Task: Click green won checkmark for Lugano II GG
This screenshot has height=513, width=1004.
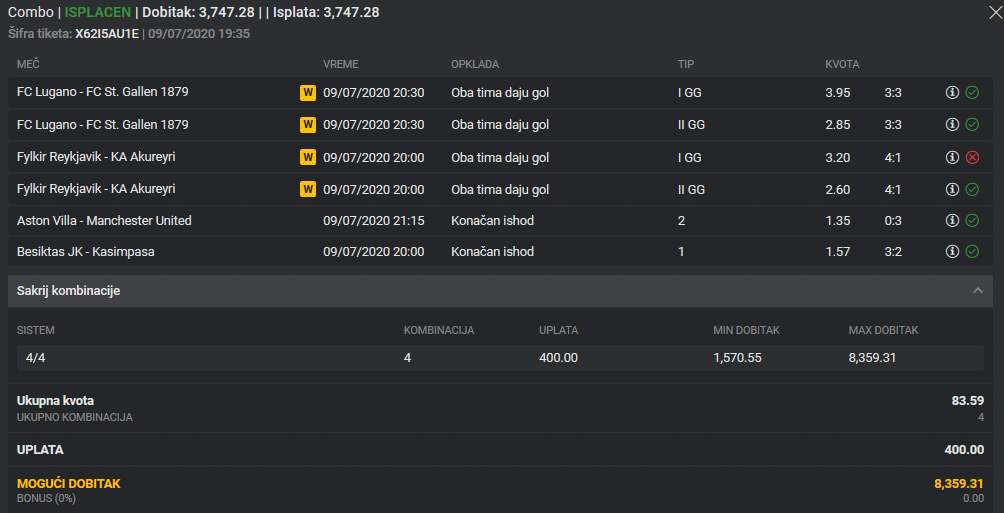Action: 972,124
